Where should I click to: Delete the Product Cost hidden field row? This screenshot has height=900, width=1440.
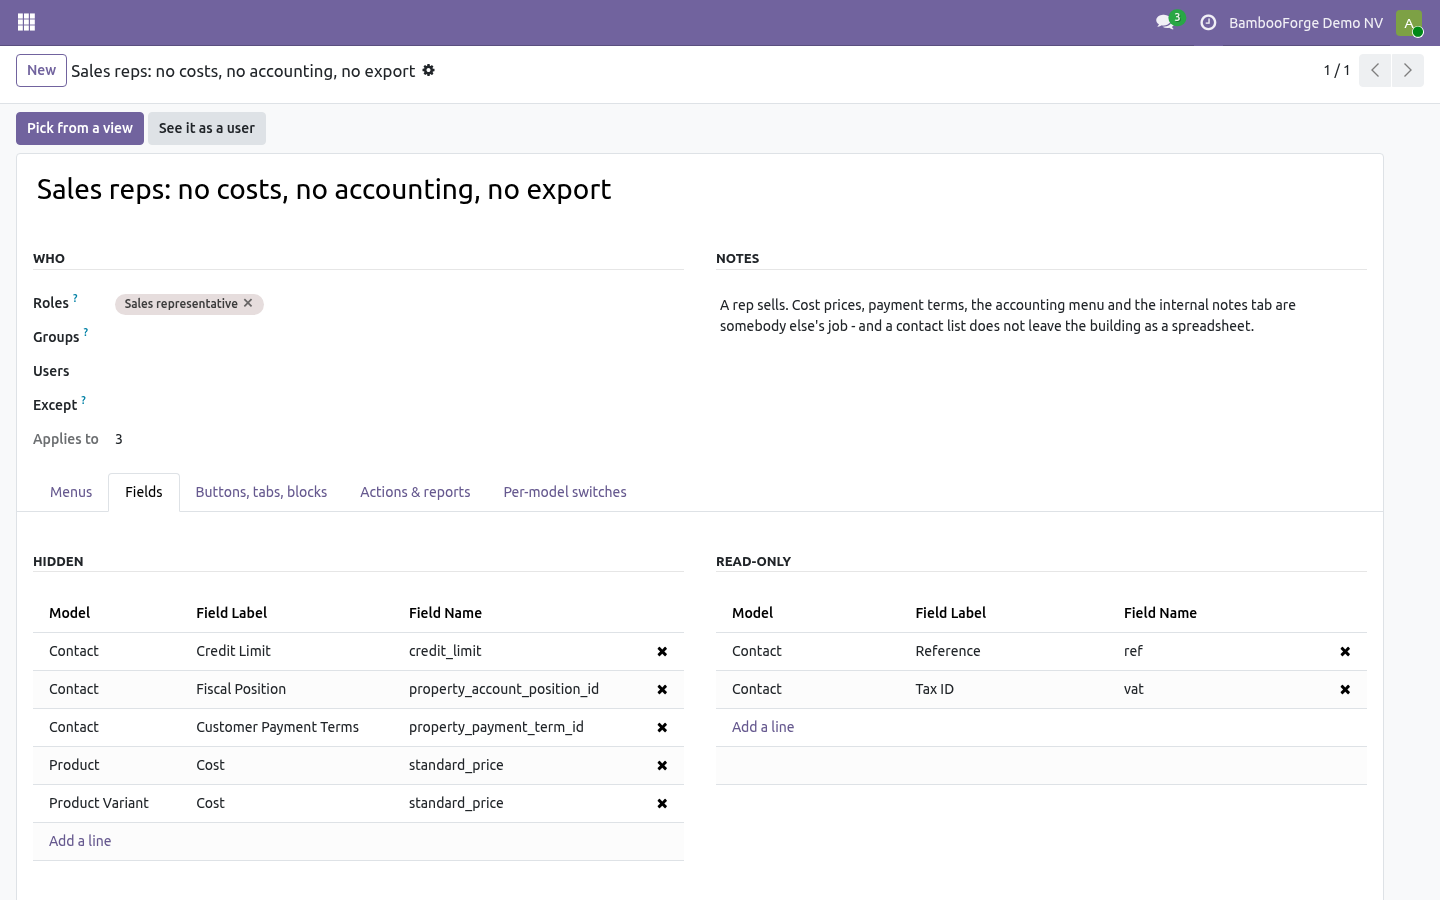662,765
